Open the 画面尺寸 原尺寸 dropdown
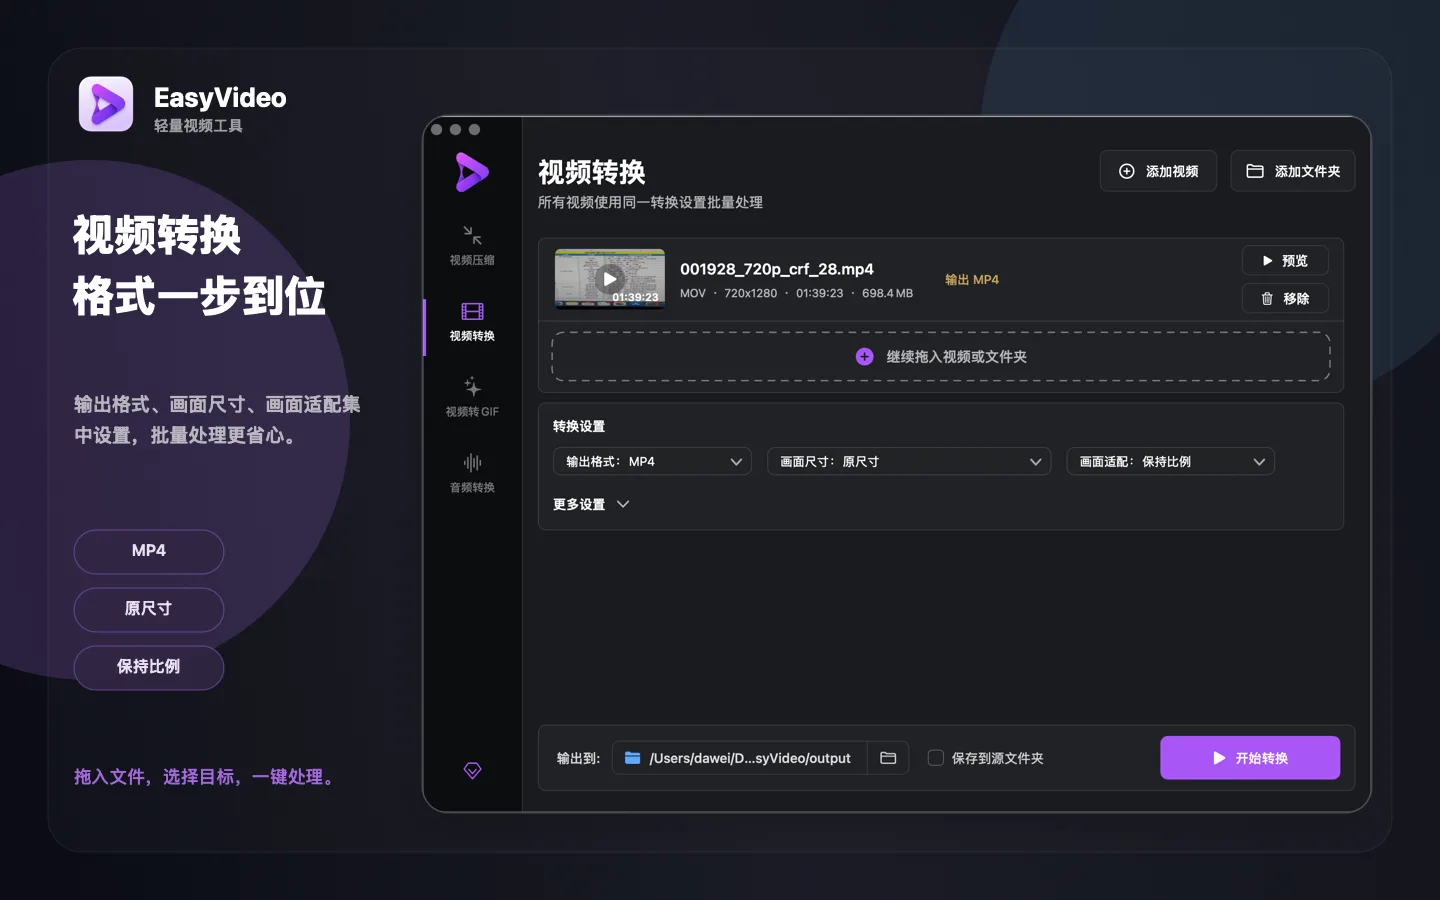The height and width of the screenshot is (900, 1440). coord(909,461)
